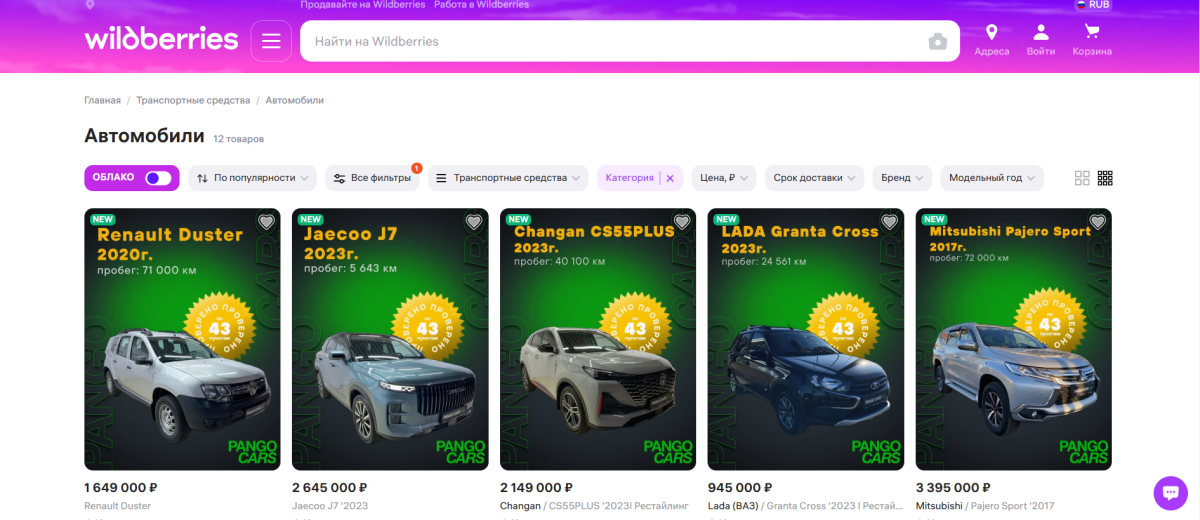
Task: Expand the Срок доставки filter
Action: point(814,178)
